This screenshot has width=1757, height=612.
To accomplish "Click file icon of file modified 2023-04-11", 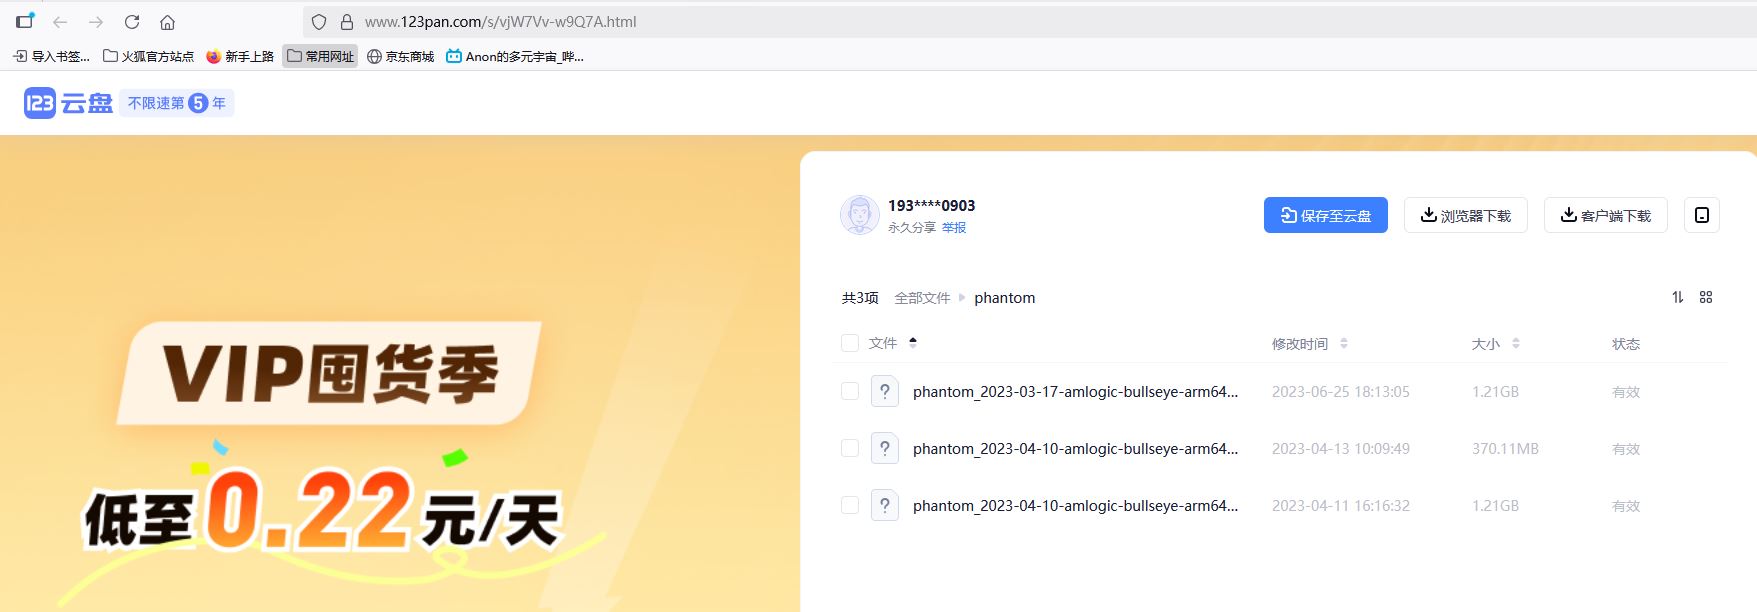I will point(885,505).
